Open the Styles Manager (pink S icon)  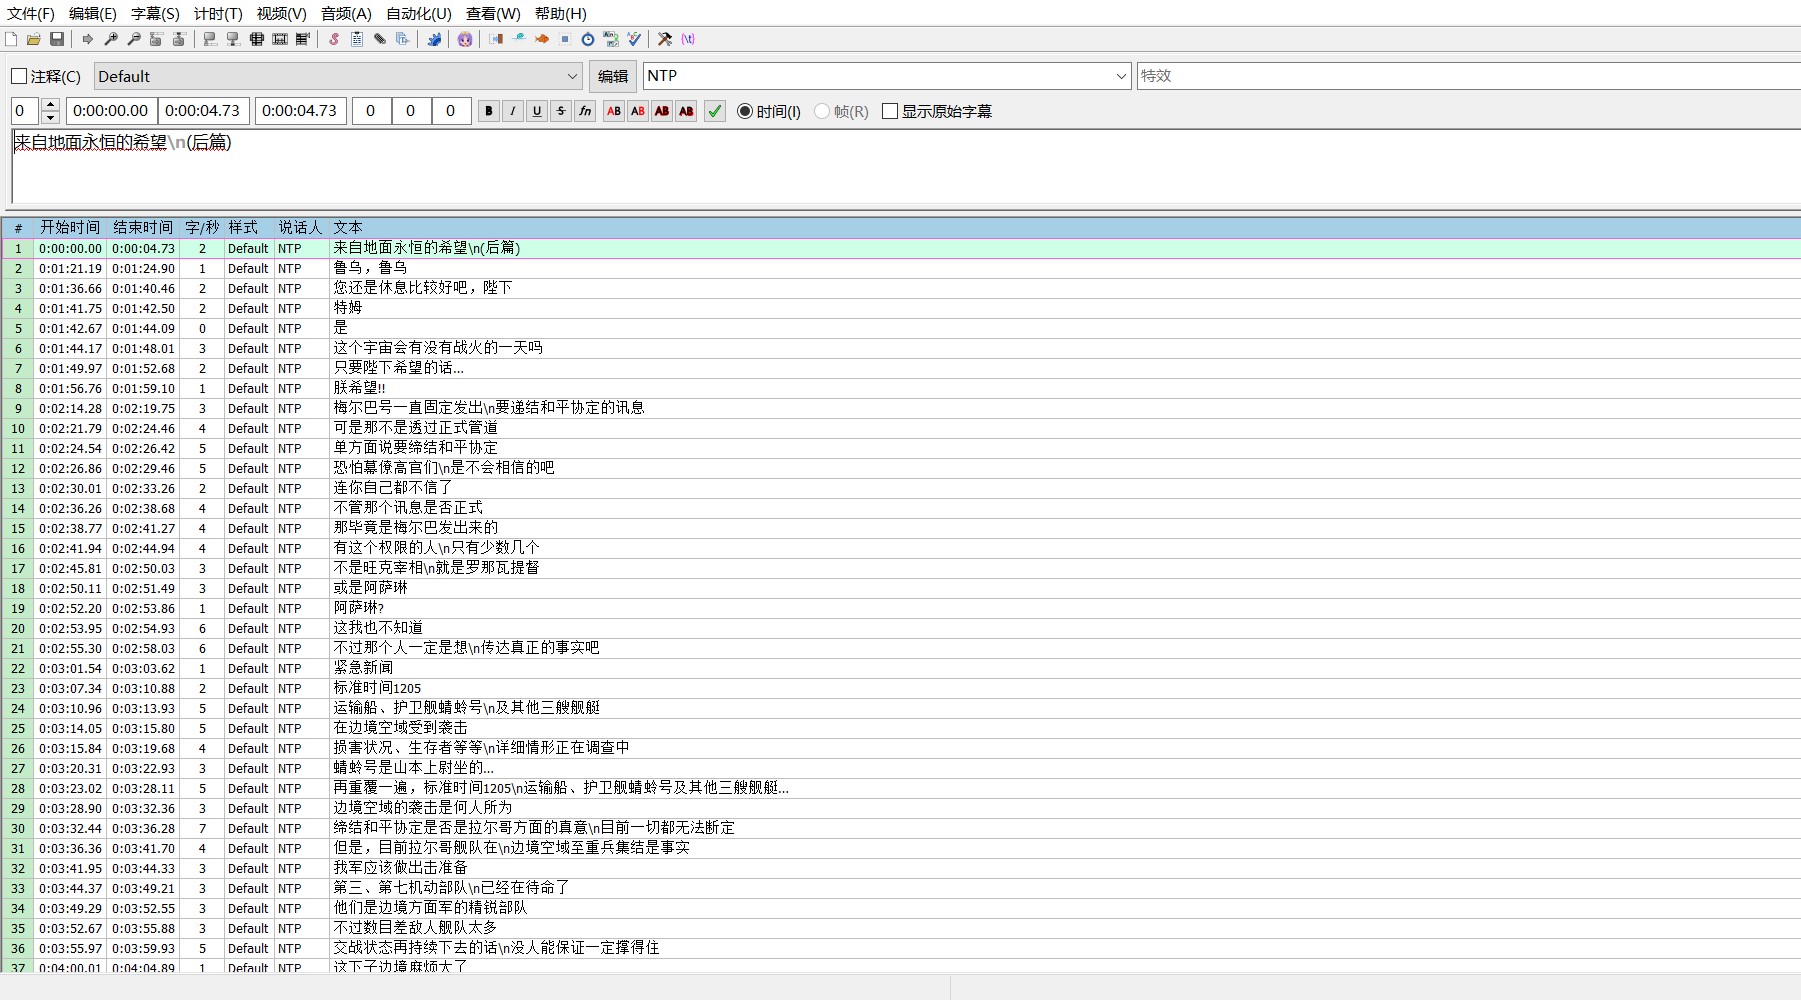pos(334,39)
